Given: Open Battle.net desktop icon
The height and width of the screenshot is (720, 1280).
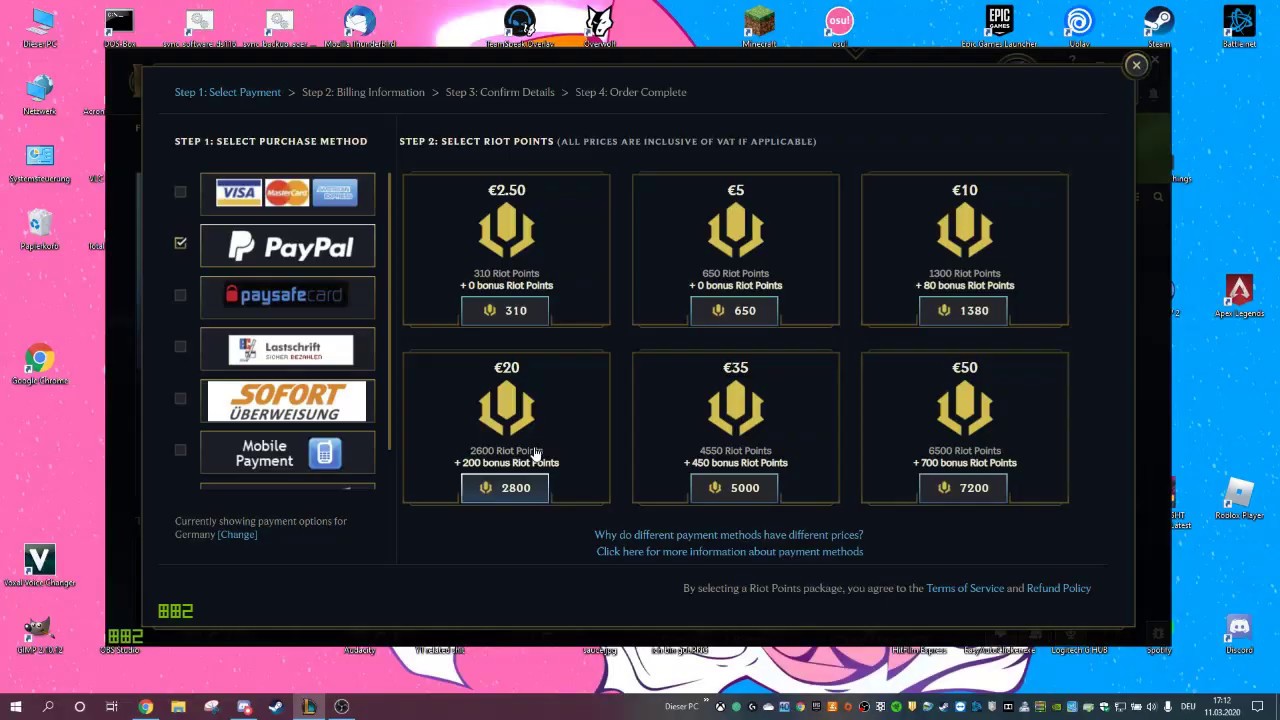Looking at the screenshot, I should [1239, 28].
